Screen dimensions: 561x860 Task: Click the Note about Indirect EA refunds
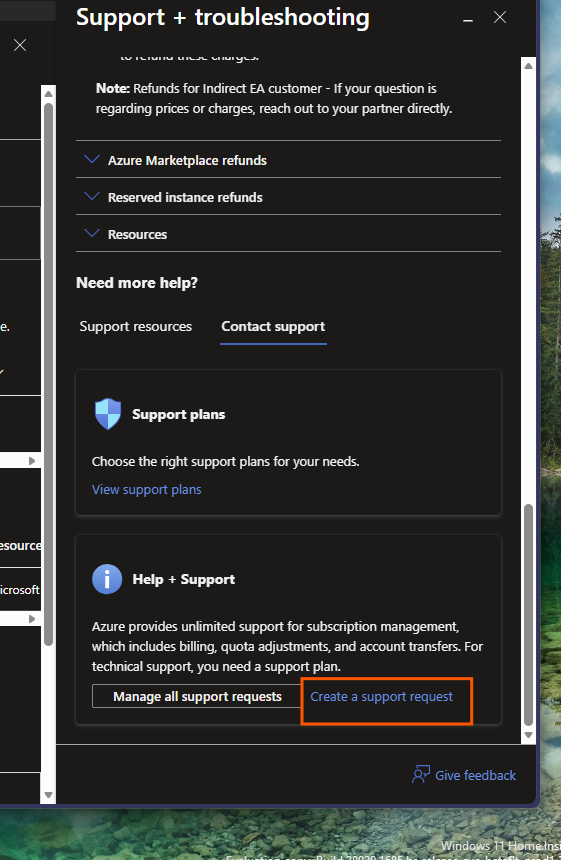coord(274,98)
